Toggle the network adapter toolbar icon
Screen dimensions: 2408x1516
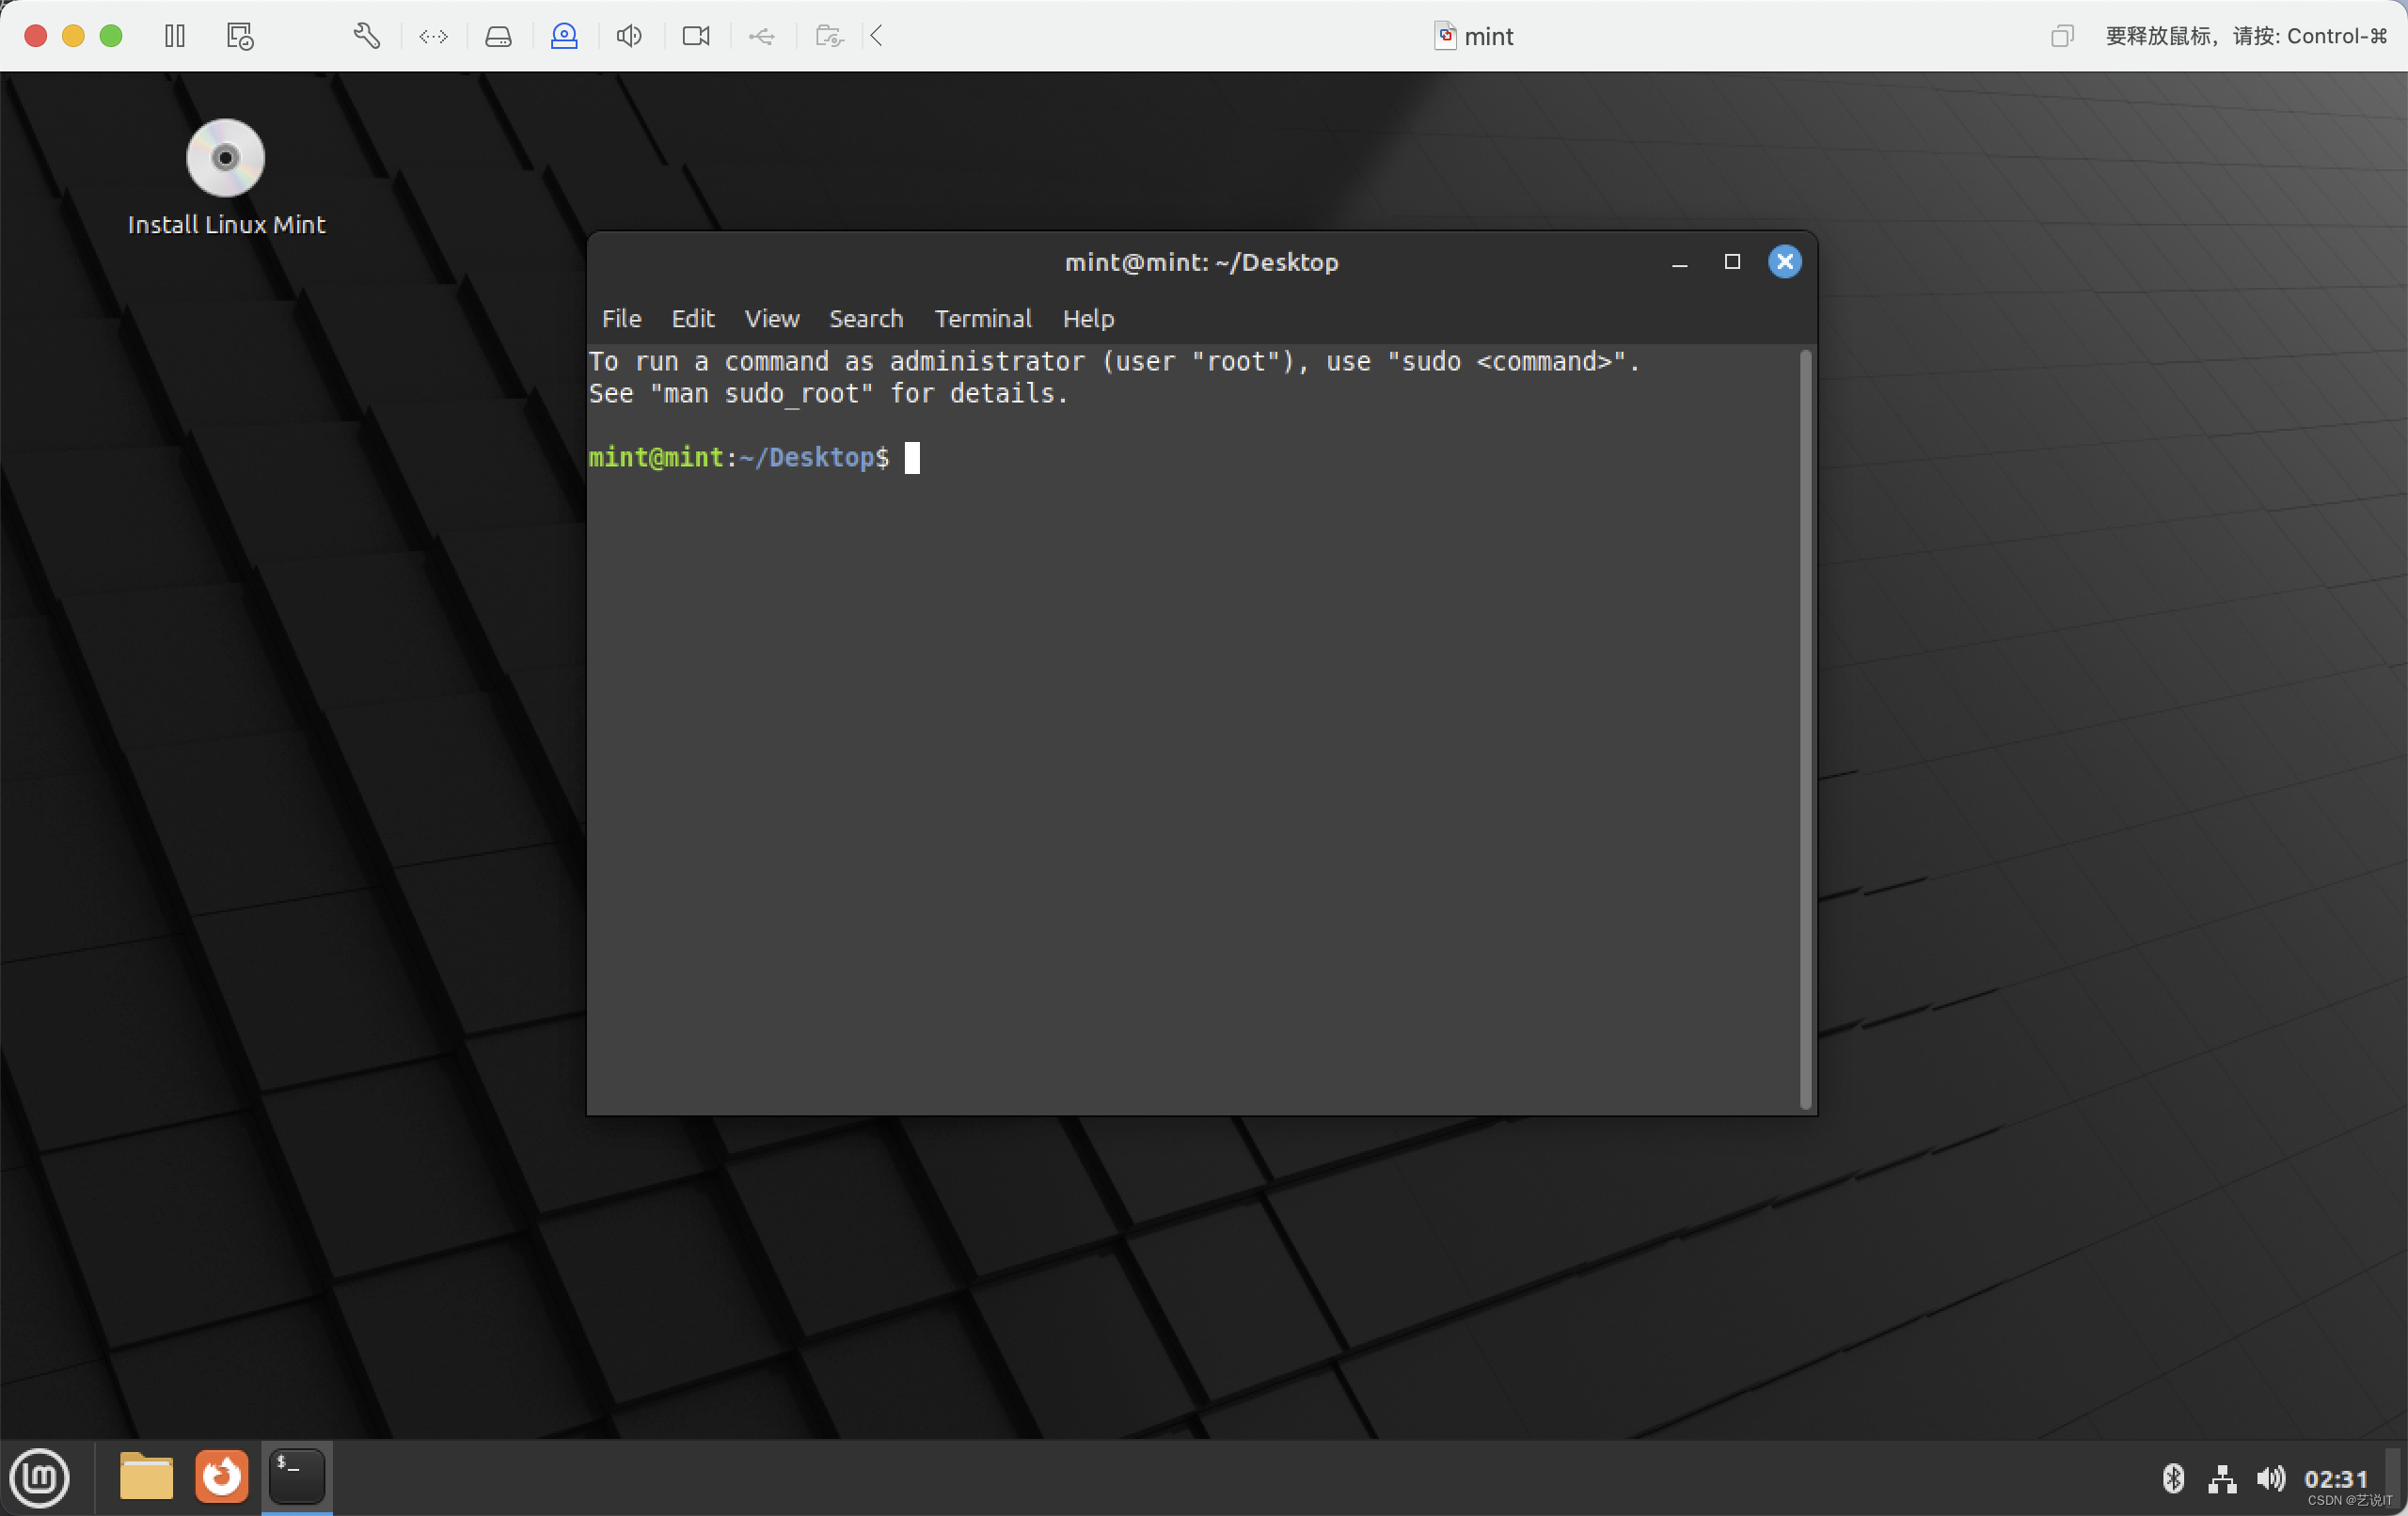[433, 36]
